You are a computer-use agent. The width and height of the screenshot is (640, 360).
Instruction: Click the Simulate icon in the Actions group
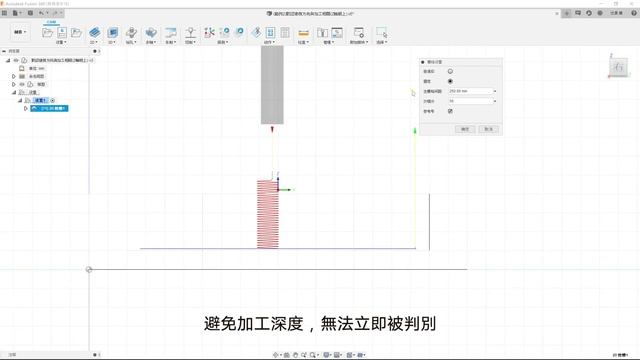pyautogui.click(x=256, y=32)
